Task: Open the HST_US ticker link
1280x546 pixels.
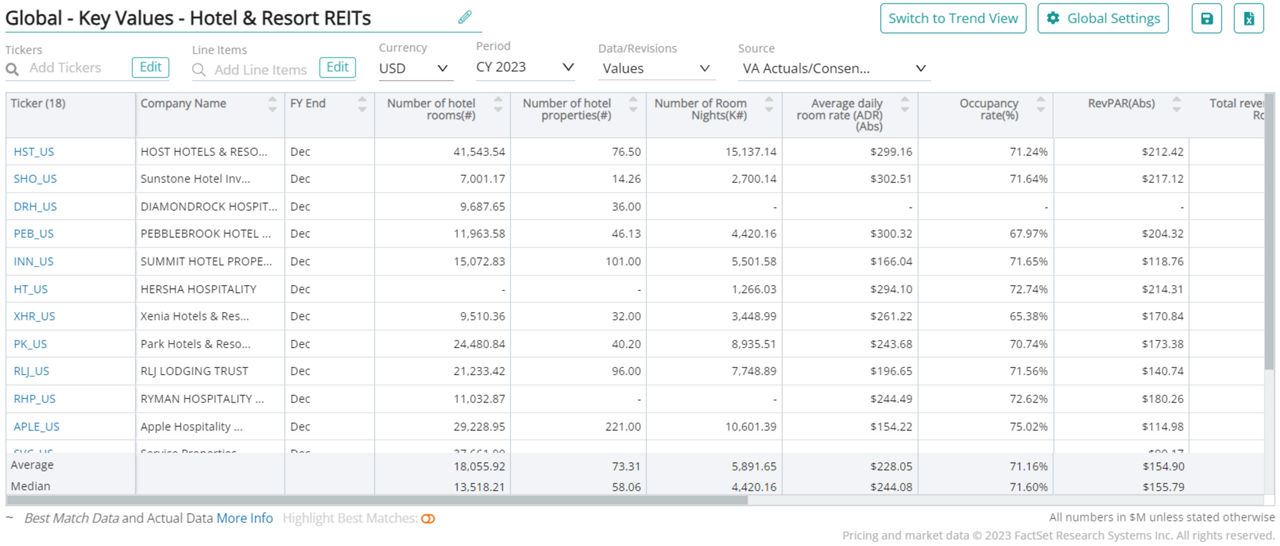Action: tap(33, 152)
